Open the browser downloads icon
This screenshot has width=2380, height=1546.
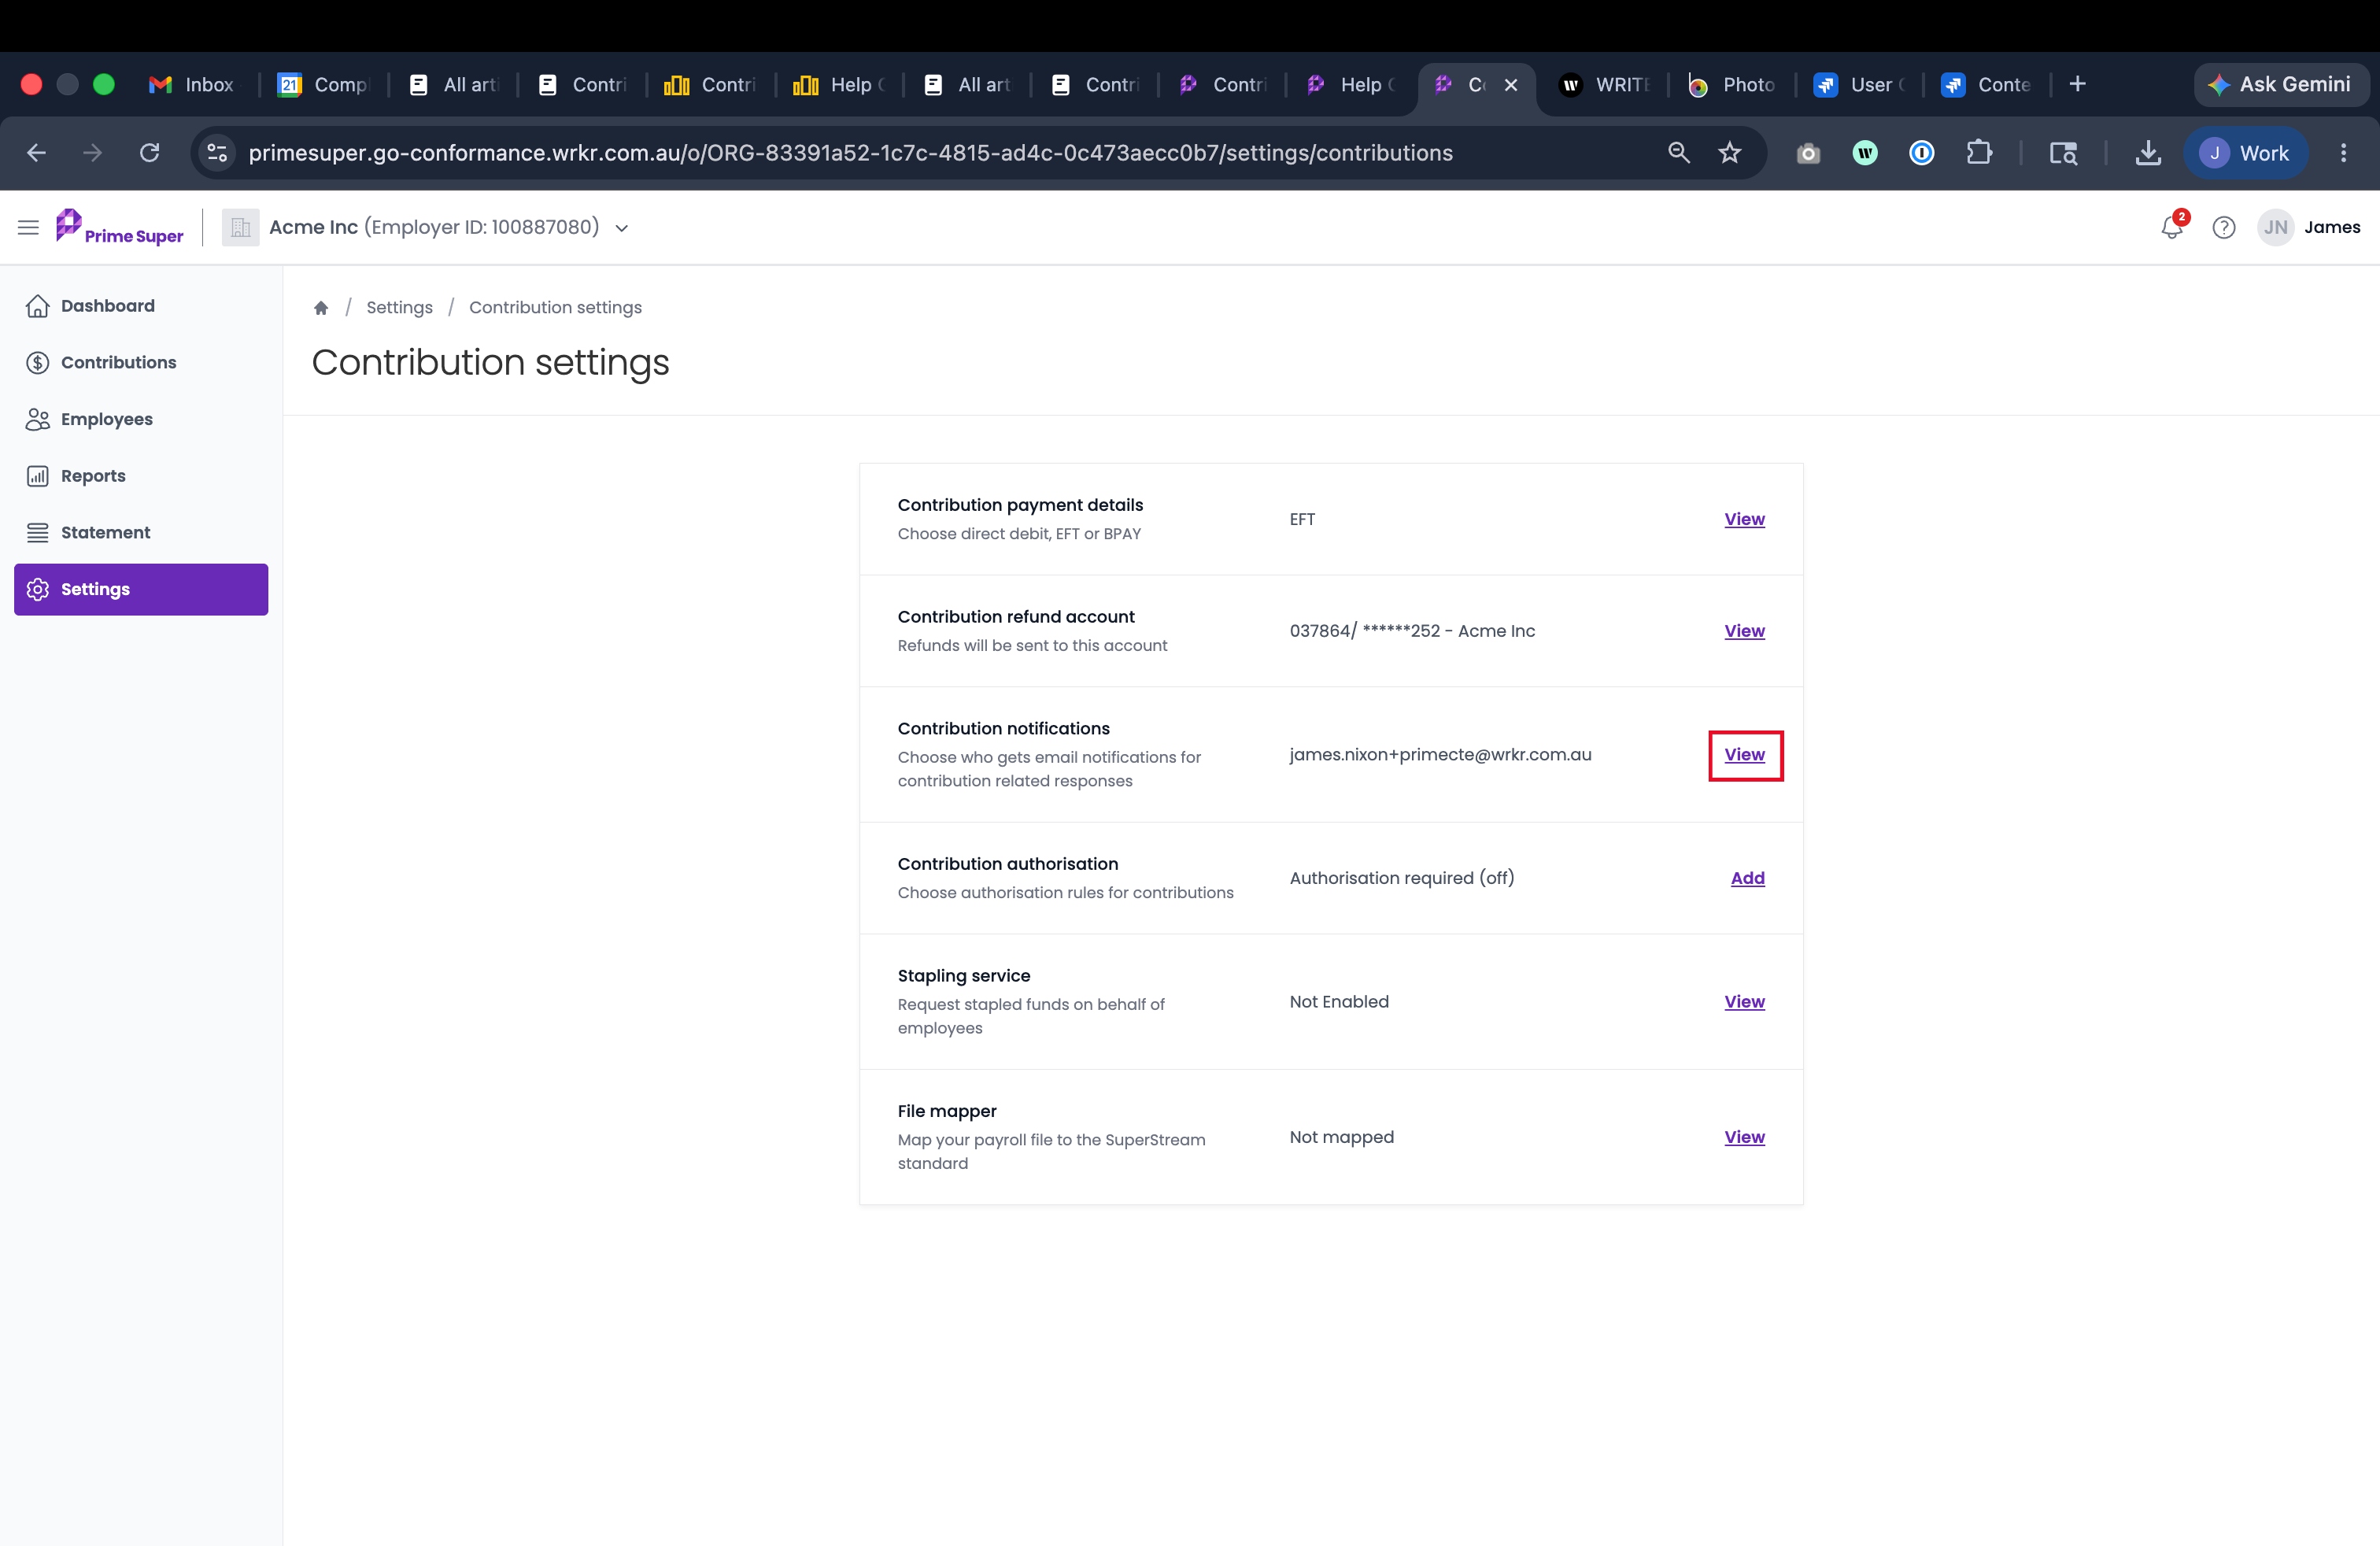(x=2147, y=153)
